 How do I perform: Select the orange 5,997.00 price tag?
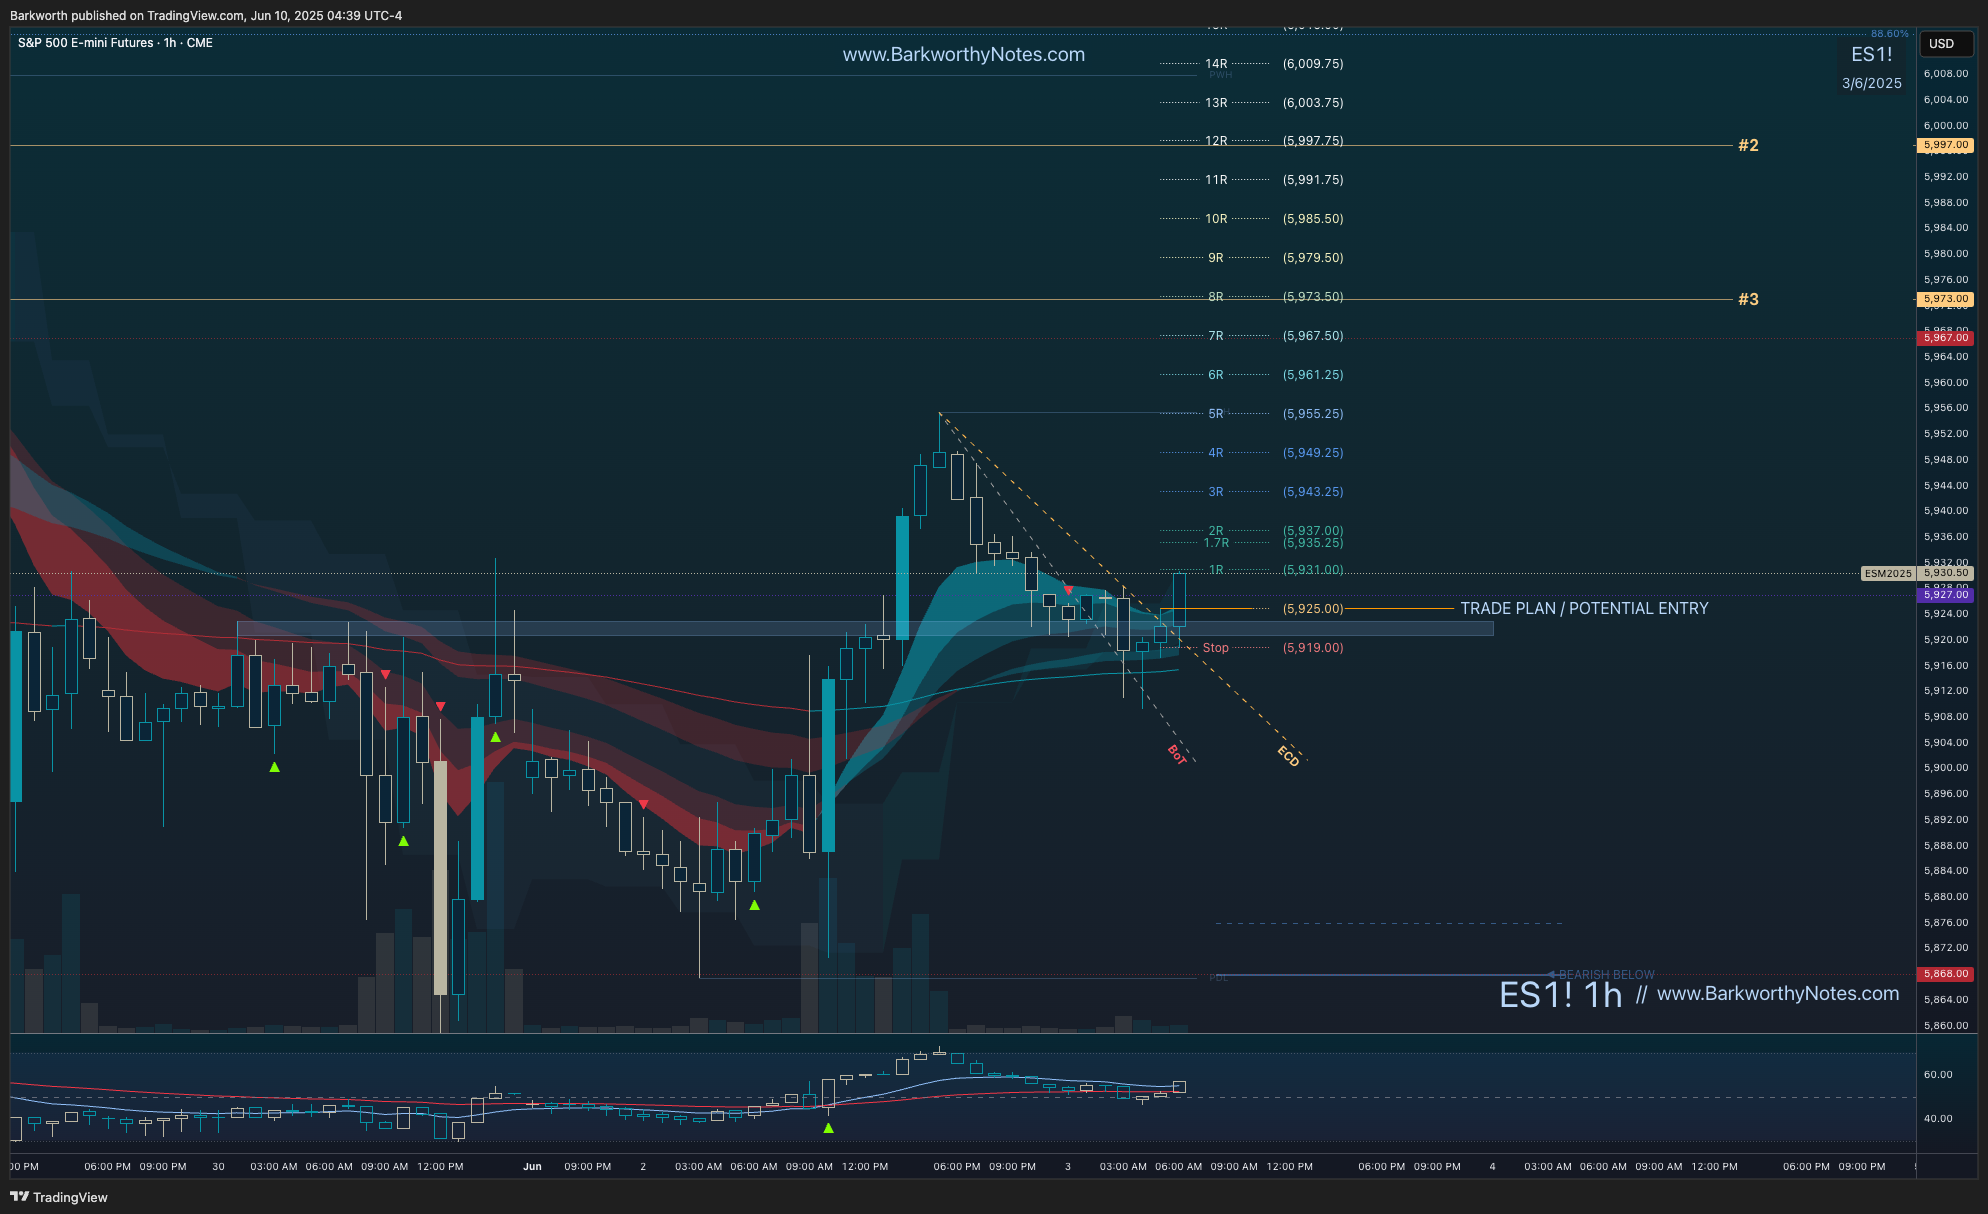1945,145
